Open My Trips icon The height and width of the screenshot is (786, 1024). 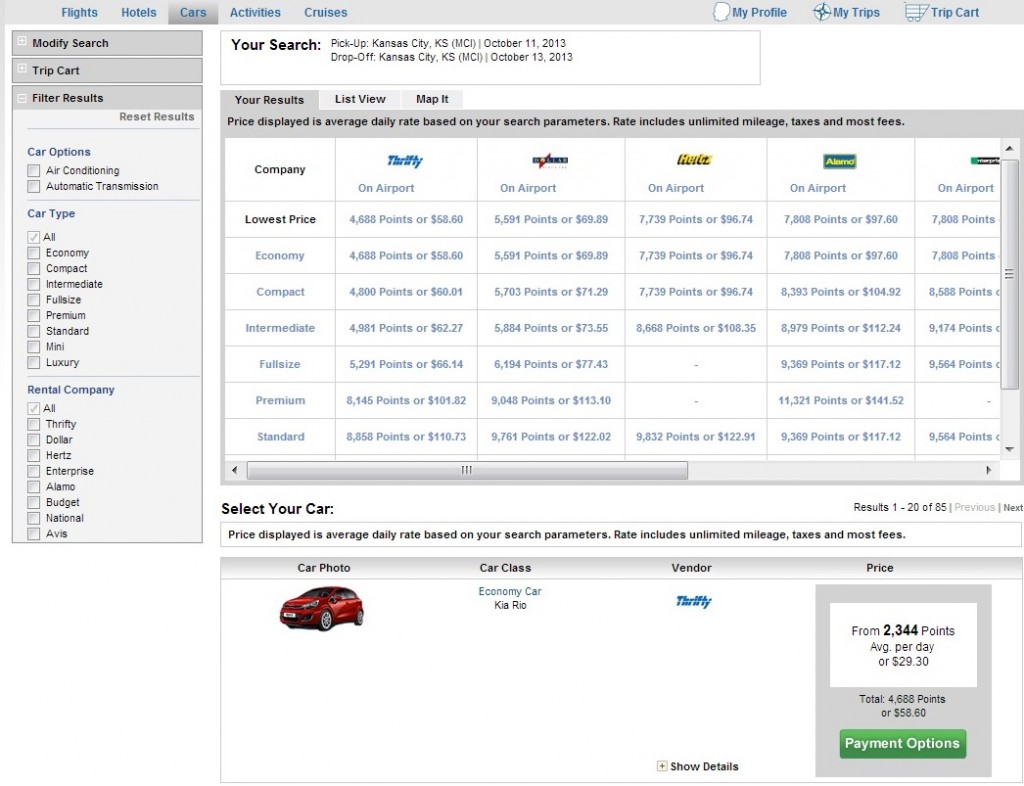[x=822, y=12]
